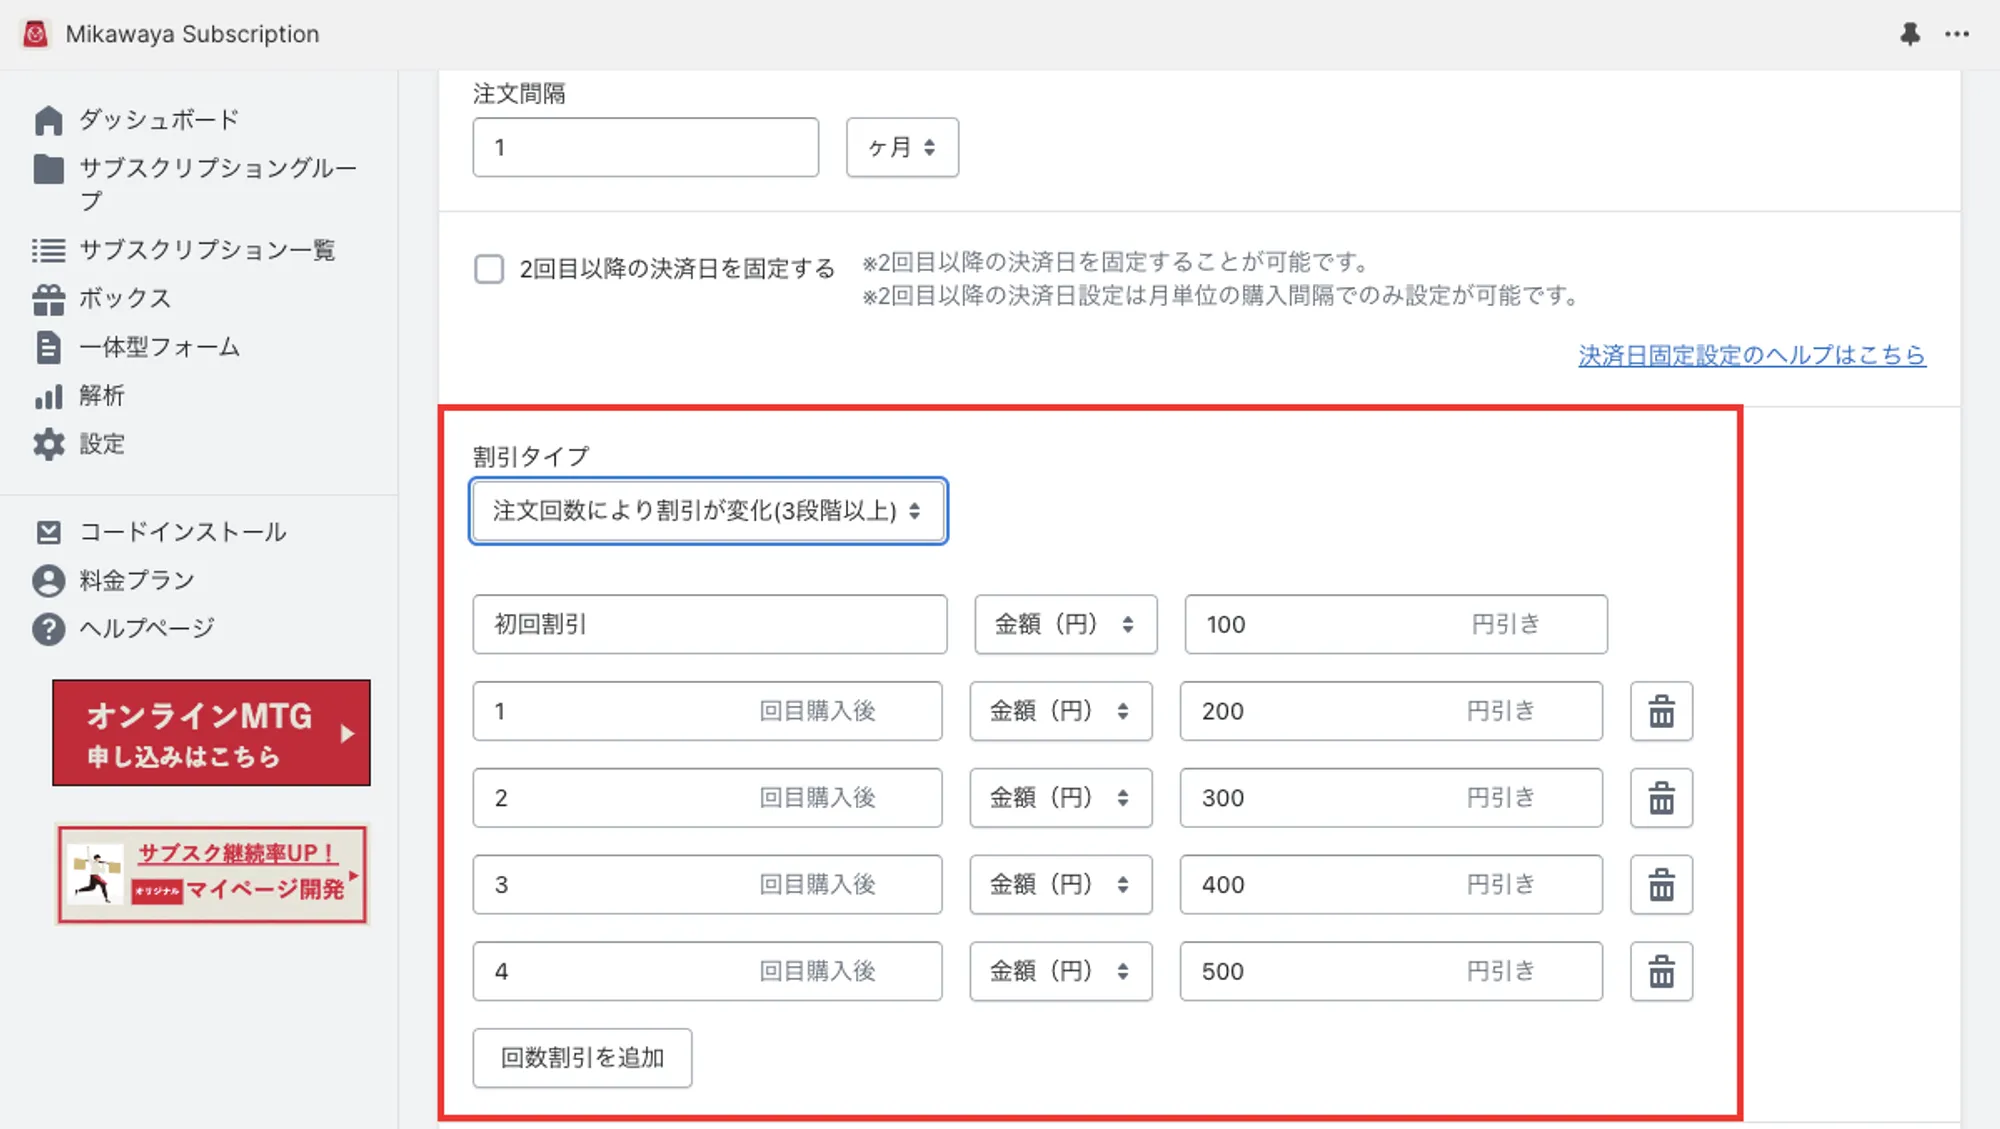Screen dimensions: 2000x1129
Task: Open サブスクリプション一覧 menu item
Action: tap(184, 250)
